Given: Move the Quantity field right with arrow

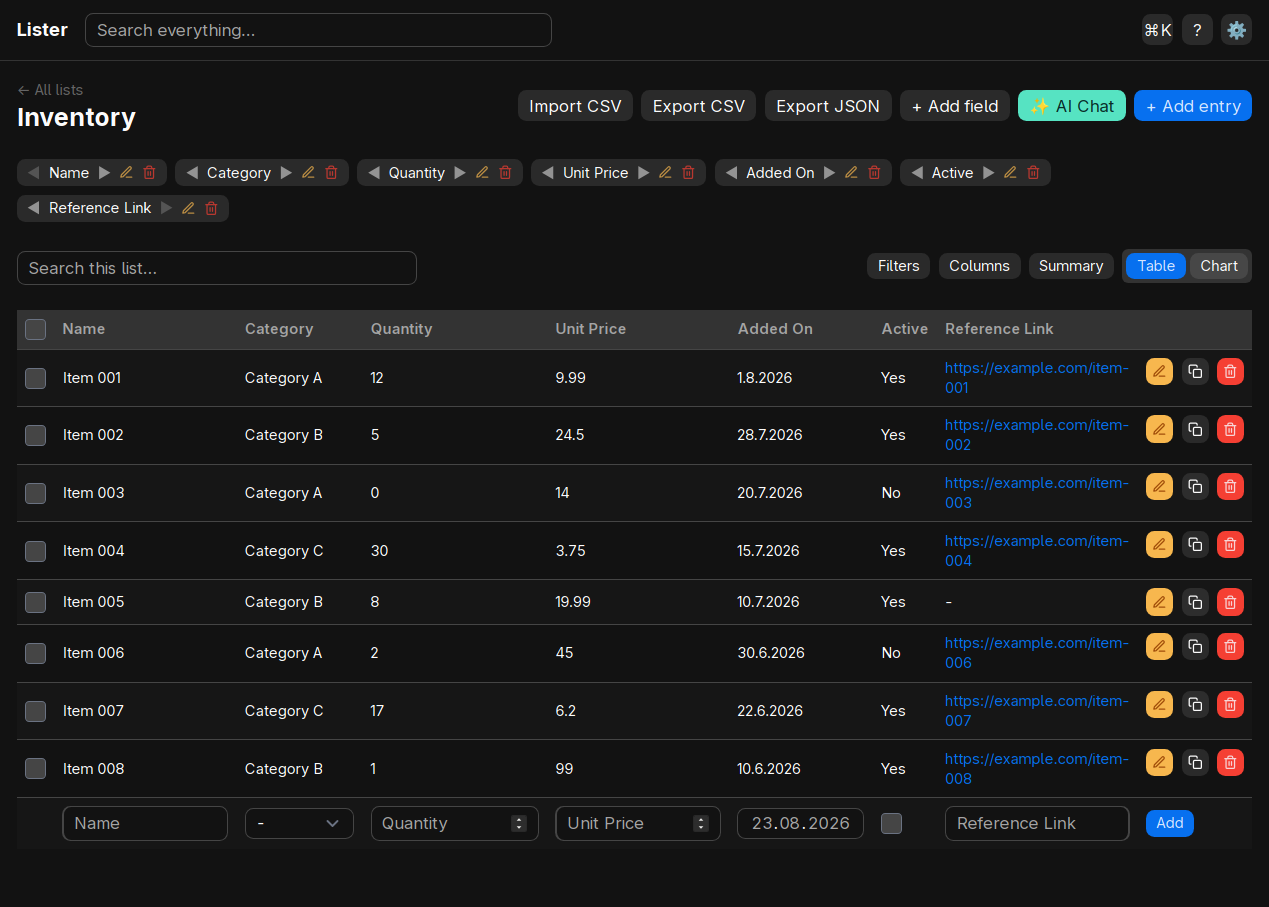Looking at the screenshot, I should pyautogui.click(x=460, y=173).
